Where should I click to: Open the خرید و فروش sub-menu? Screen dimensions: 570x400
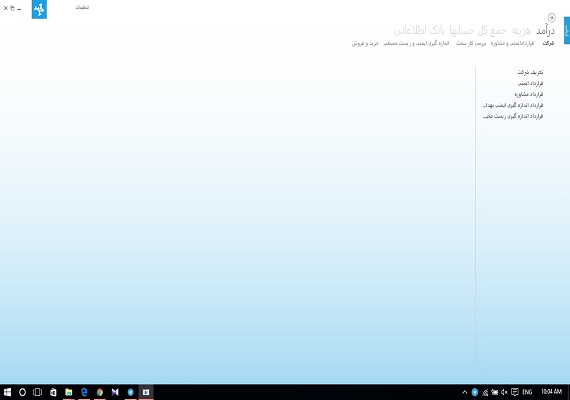coord(365,43)
